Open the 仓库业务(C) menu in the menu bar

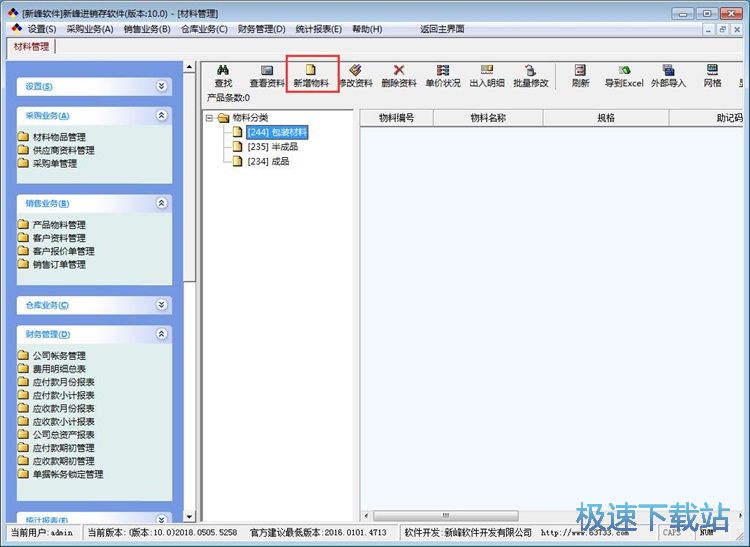(x=204, y=29)
